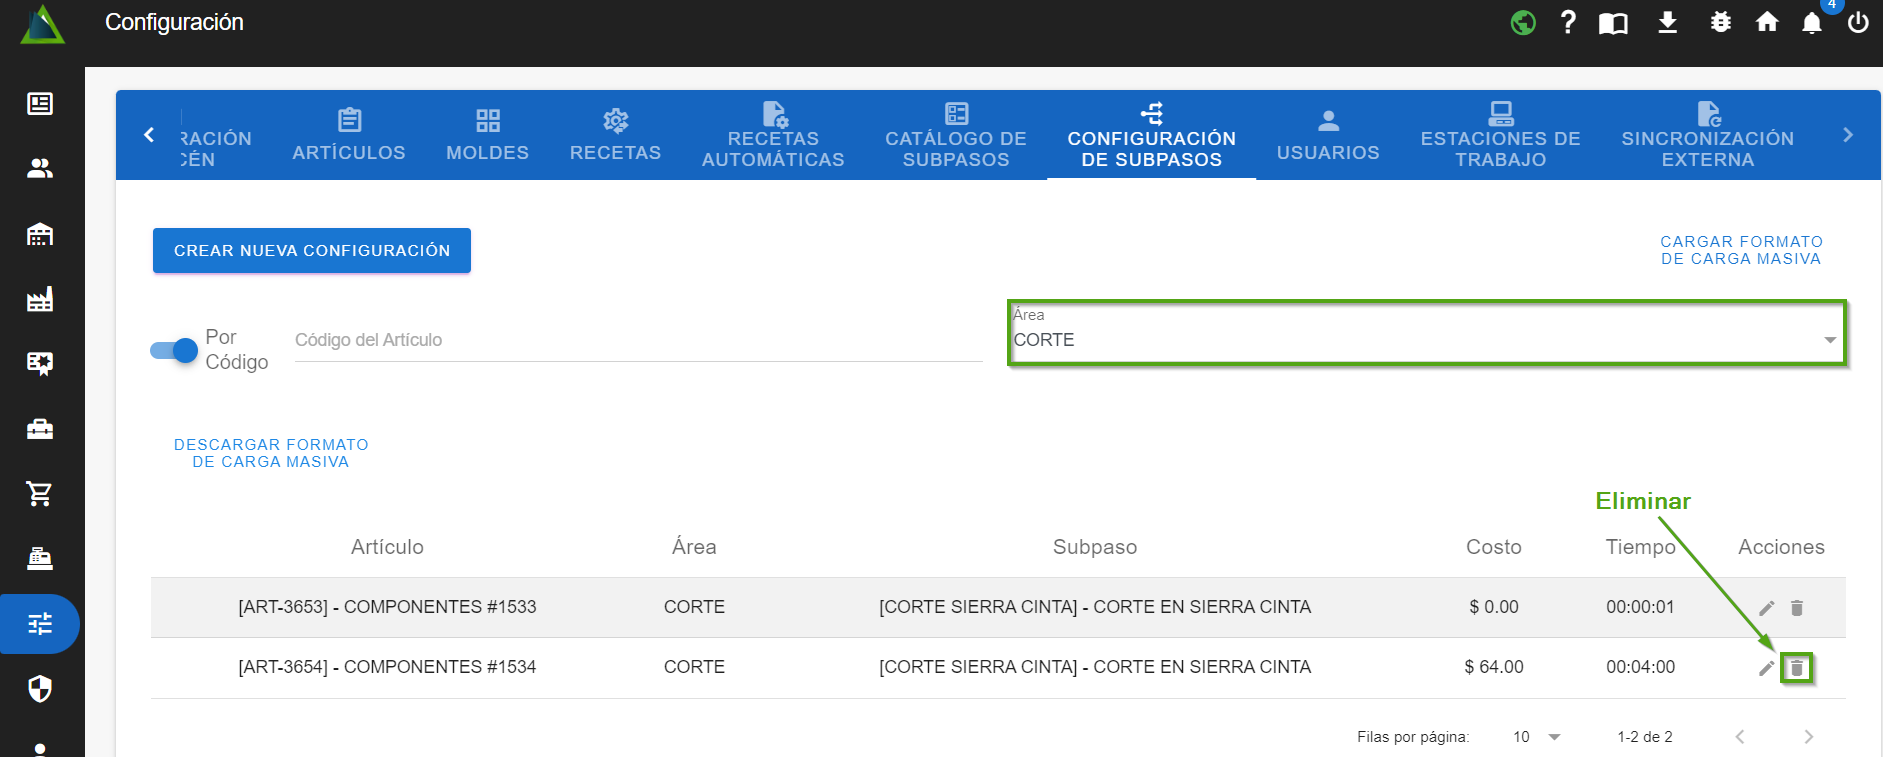
Task: Open shopping cart in sidebar
Action: coord(40,493)
